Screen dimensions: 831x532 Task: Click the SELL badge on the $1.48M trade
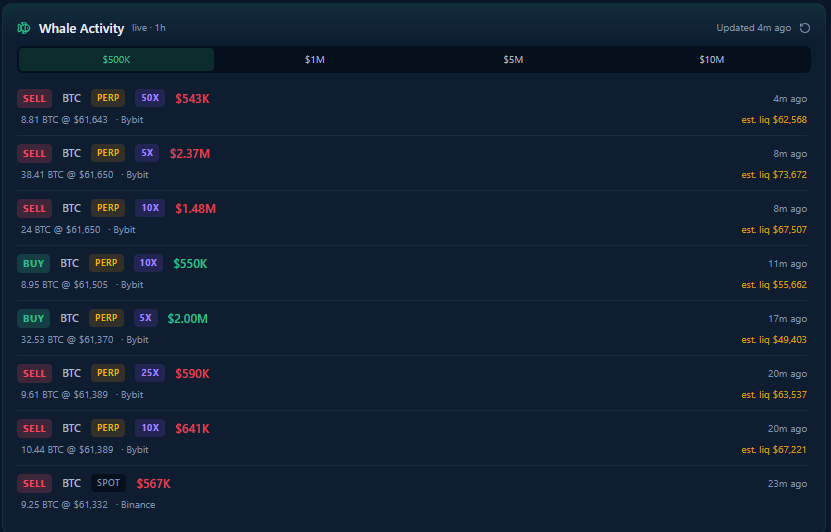(x=34, y=209)
